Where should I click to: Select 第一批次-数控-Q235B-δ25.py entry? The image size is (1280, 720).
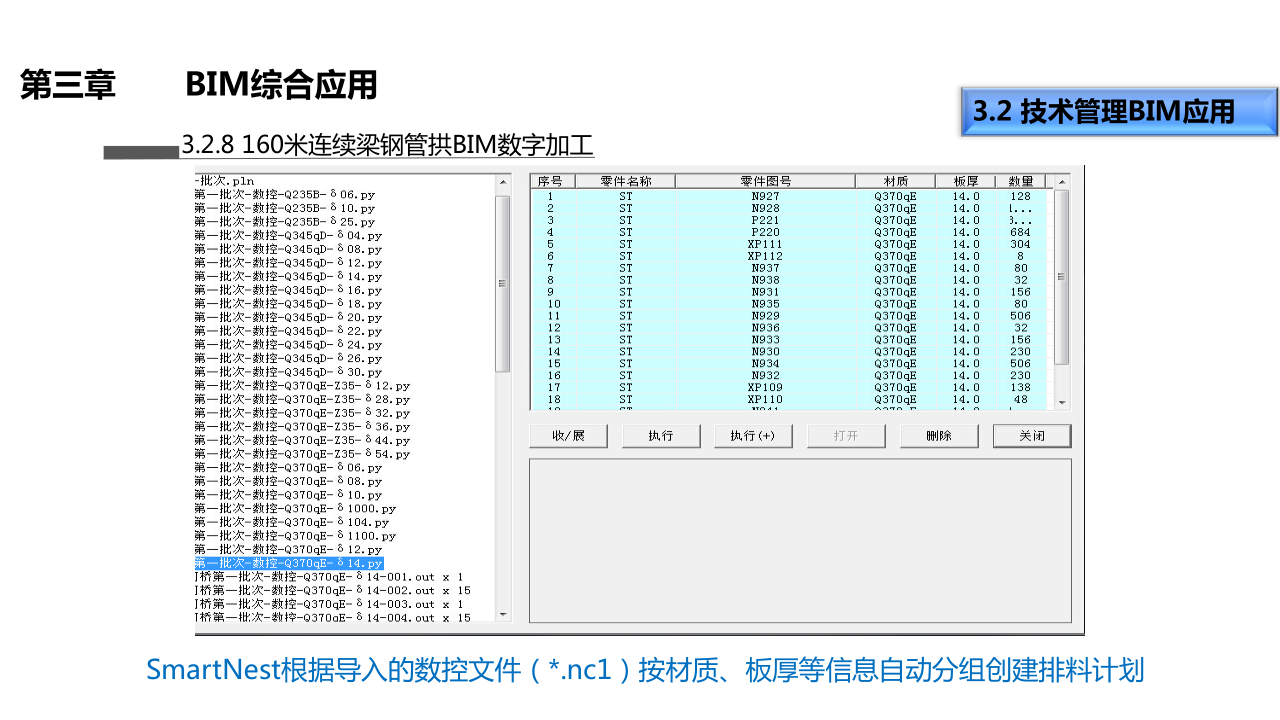(285, 222)
